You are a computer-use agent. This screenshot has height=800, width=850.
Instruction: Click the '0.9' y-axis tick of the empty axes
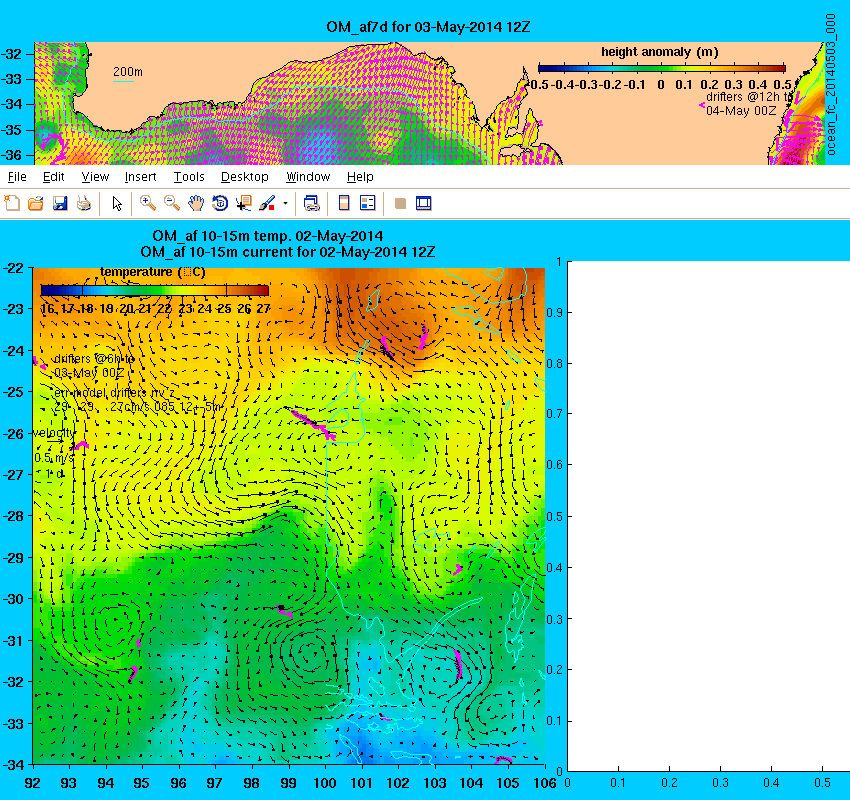pos(555,313)
